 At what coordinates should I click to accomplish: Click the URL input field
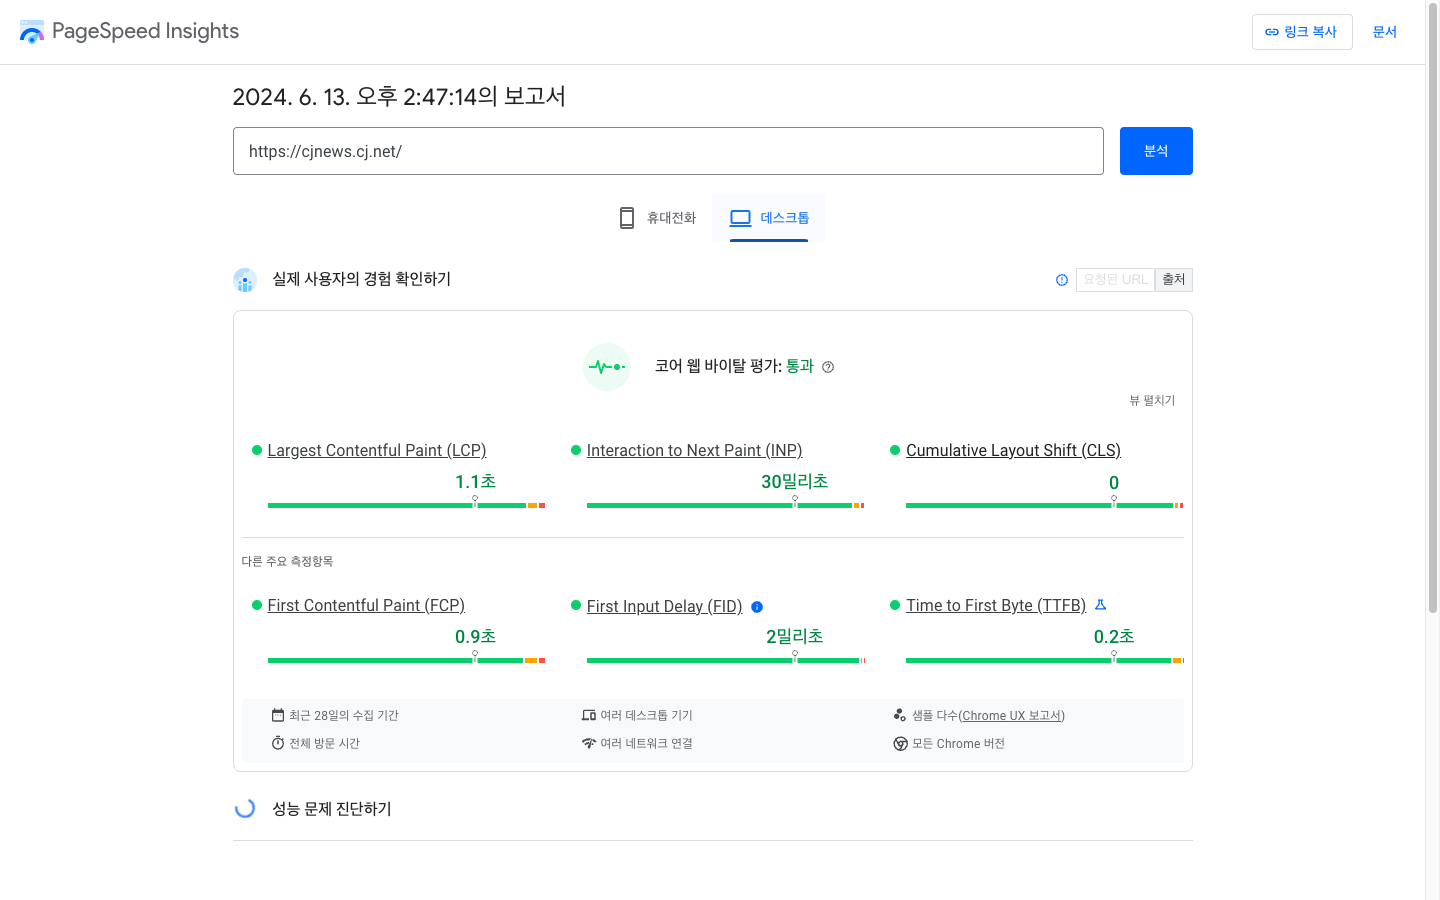[668, 151]
